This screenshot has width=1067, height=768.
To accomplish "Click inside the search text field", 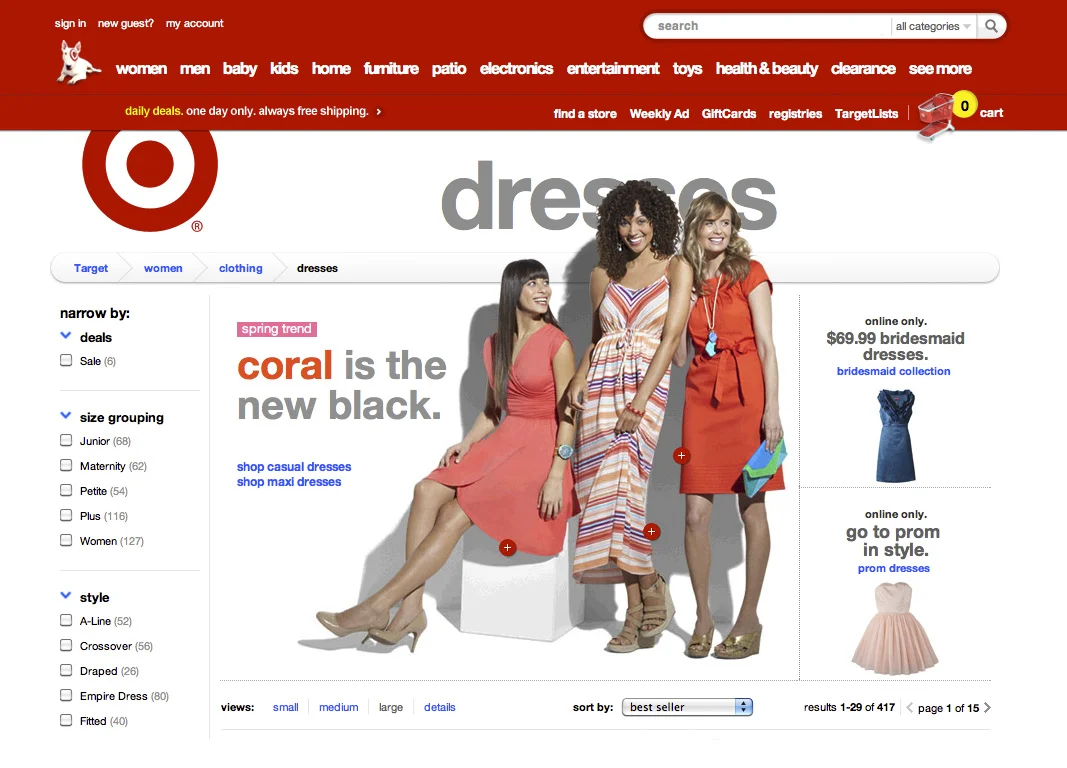I will pyautogui.click(x=769, y=26).
